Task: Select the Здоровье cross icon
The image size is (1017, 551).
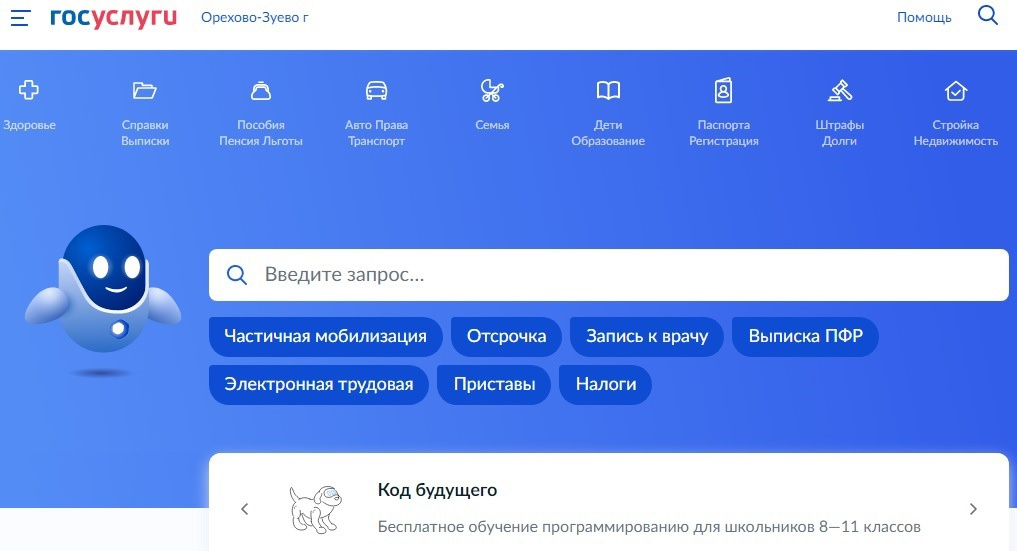Action: point(29,90)
